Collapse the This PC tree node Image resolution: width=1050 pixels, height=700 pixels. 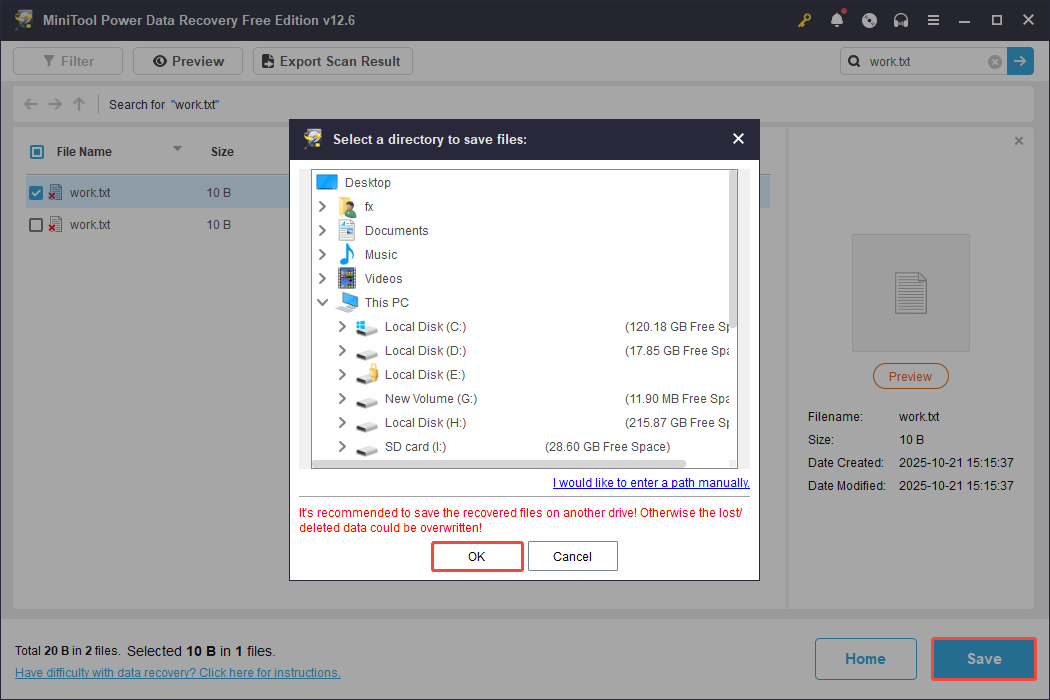tap(322, 303)
